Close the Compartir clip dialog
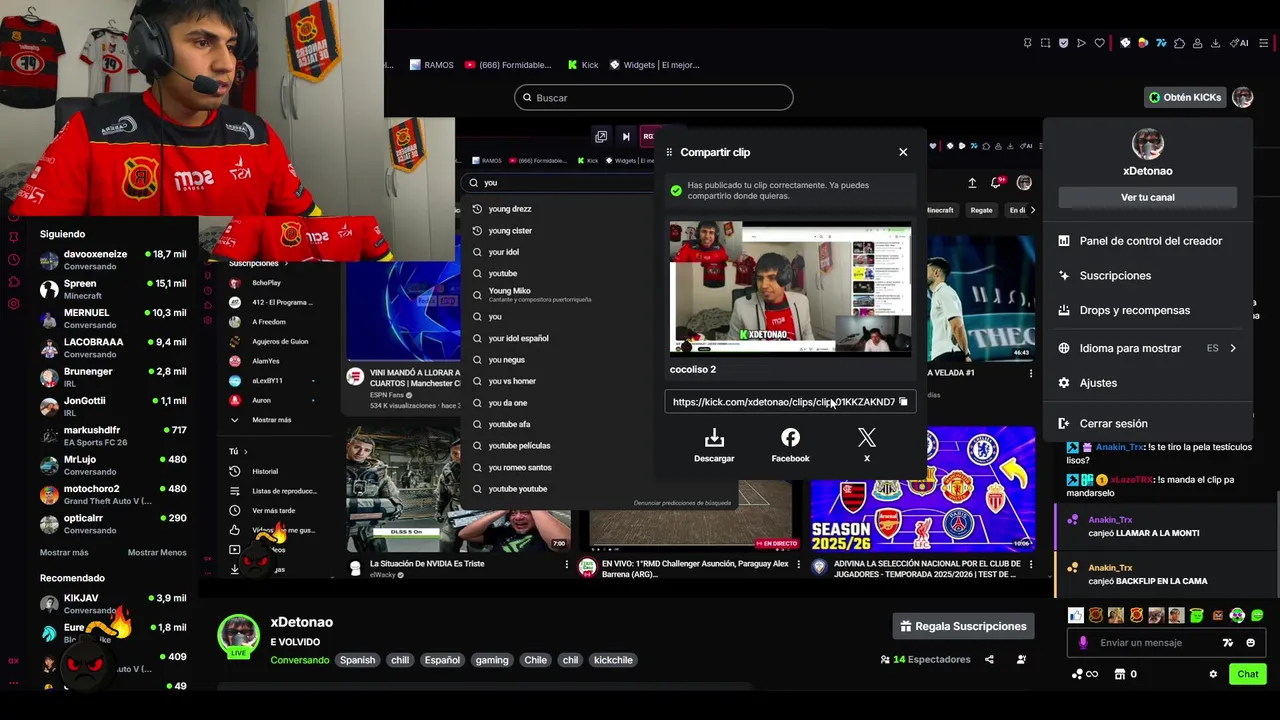Viewport: 1280px width, 720px height. point(903,152)
